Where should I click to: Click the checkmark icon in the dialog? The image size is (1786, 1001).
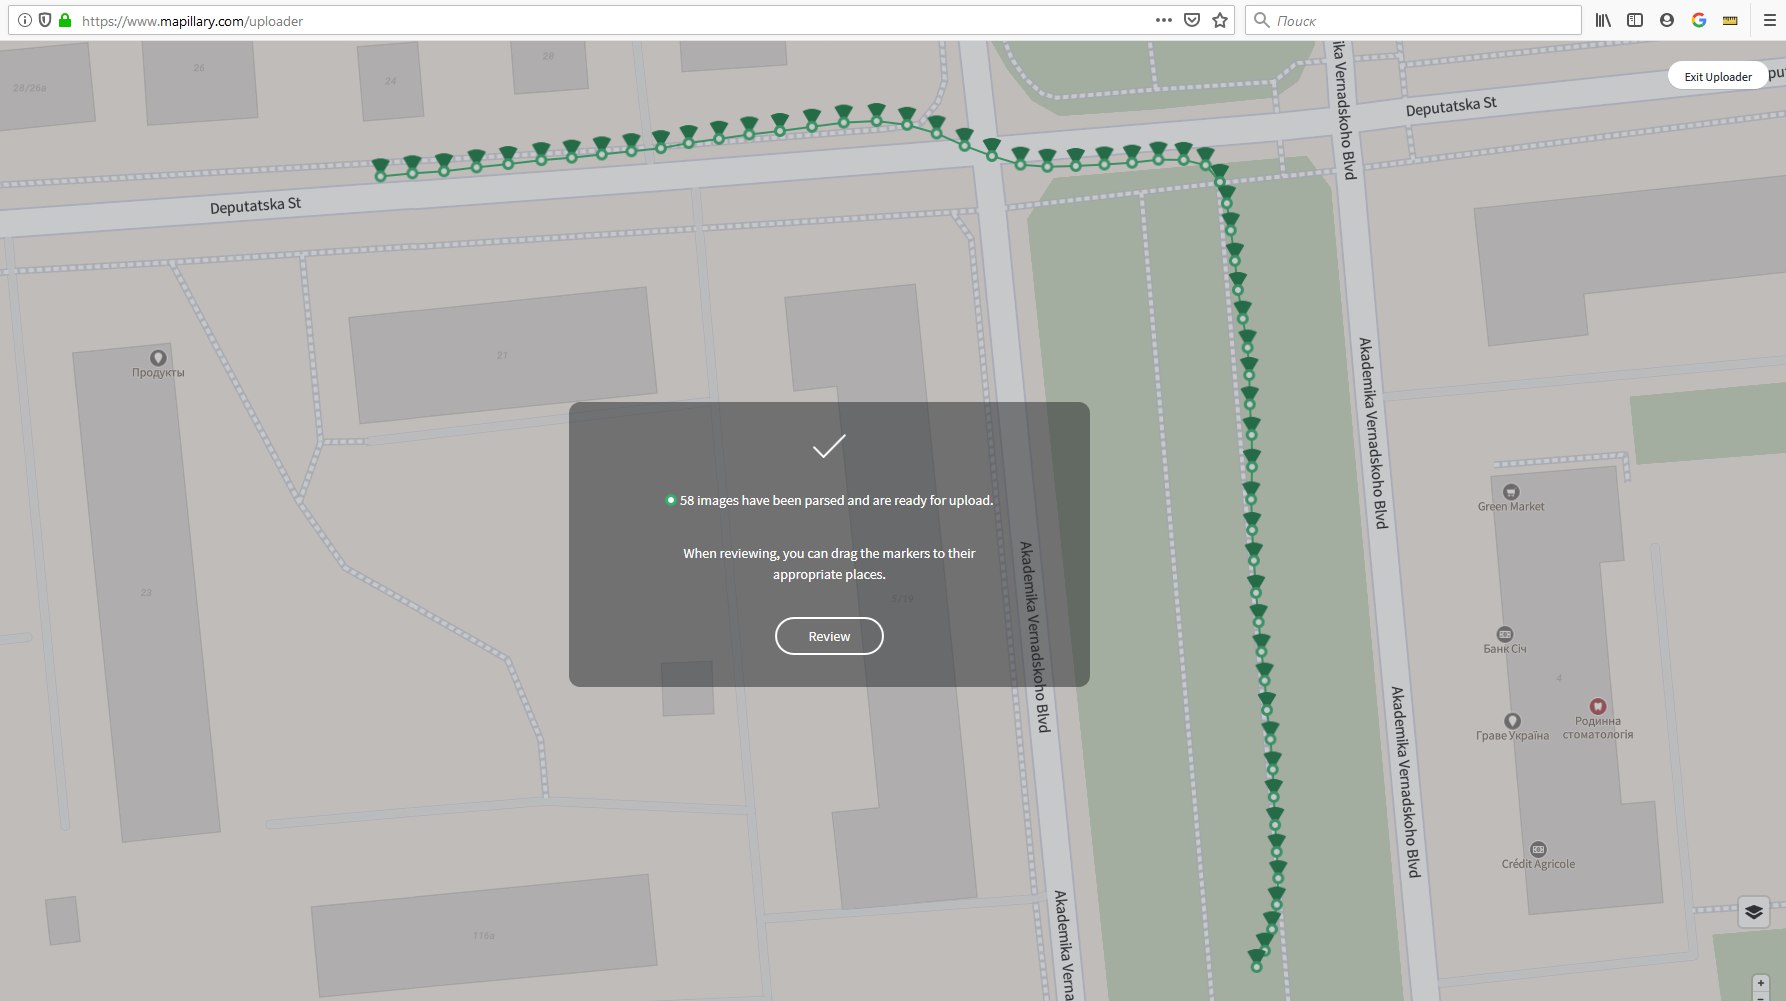829,446
